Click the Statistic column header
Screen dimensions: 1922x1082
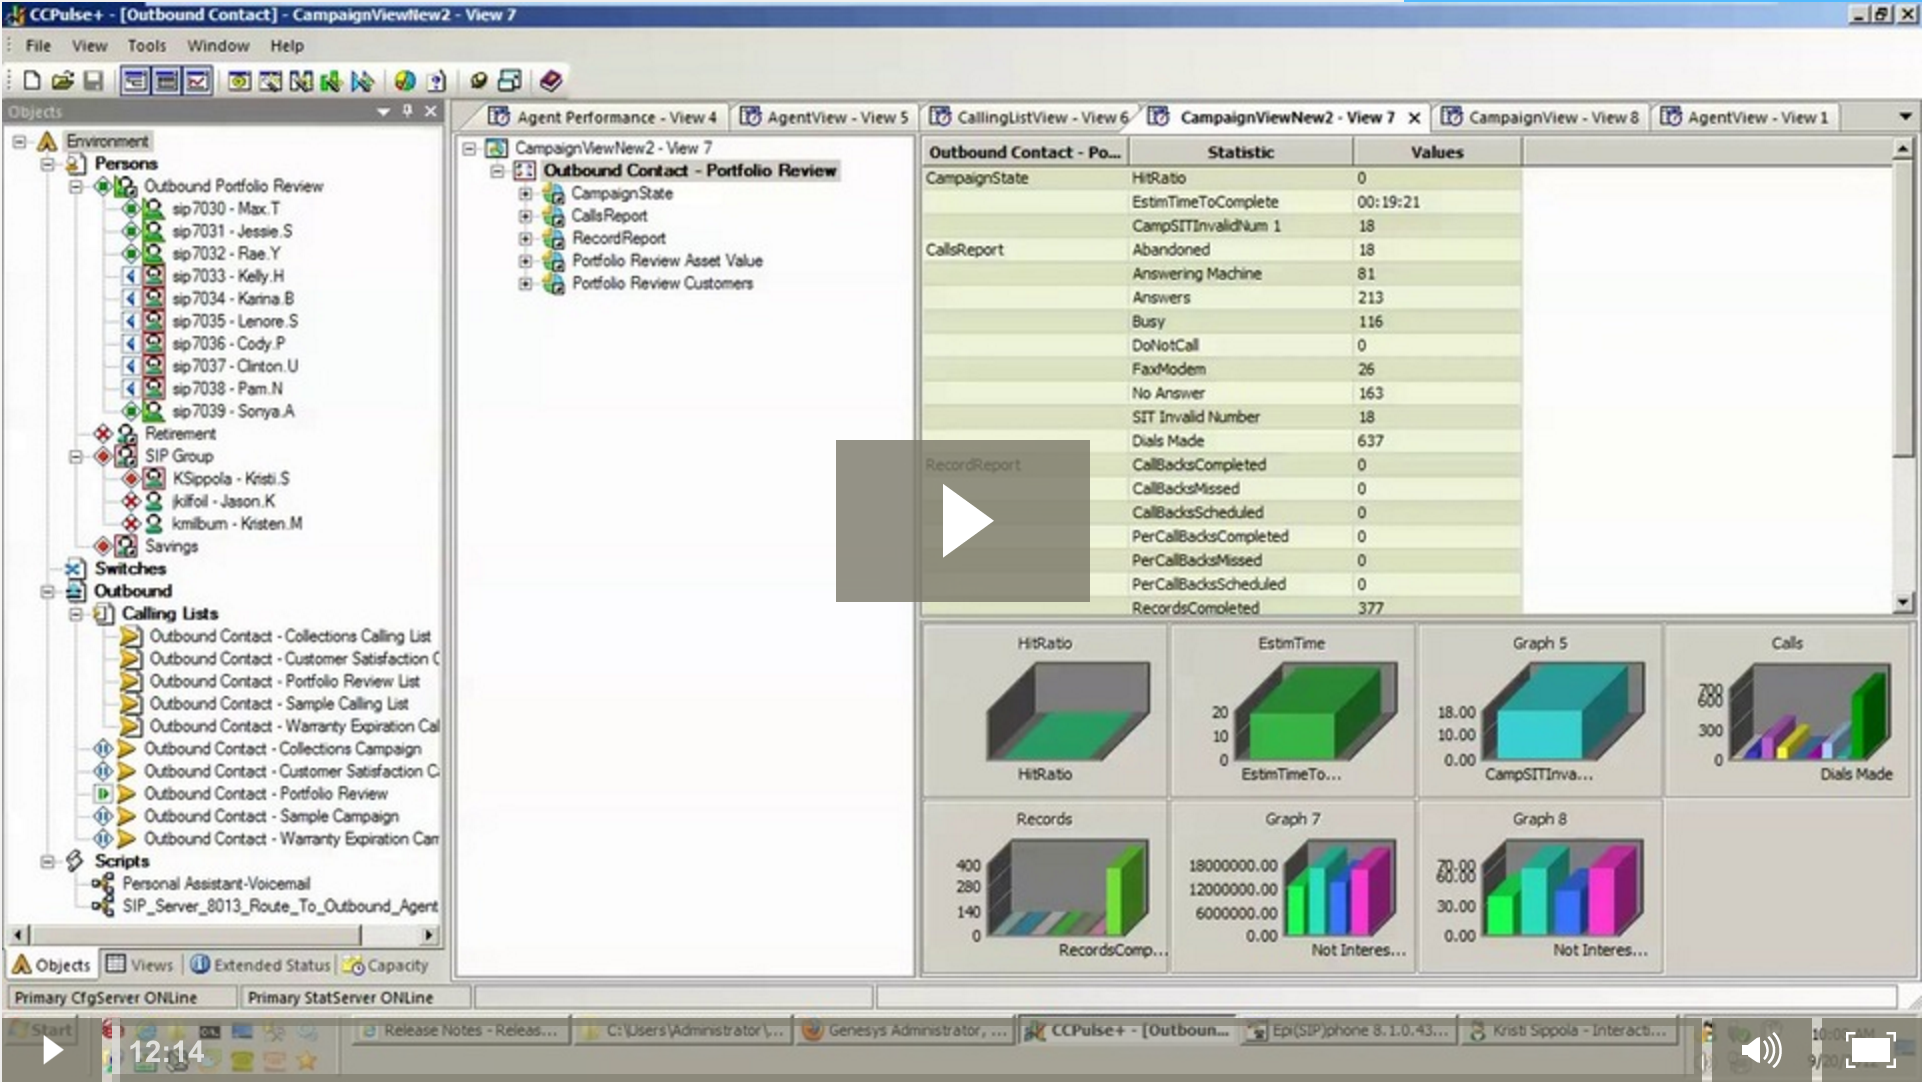pyautogui.click(x=1240, y=152)
